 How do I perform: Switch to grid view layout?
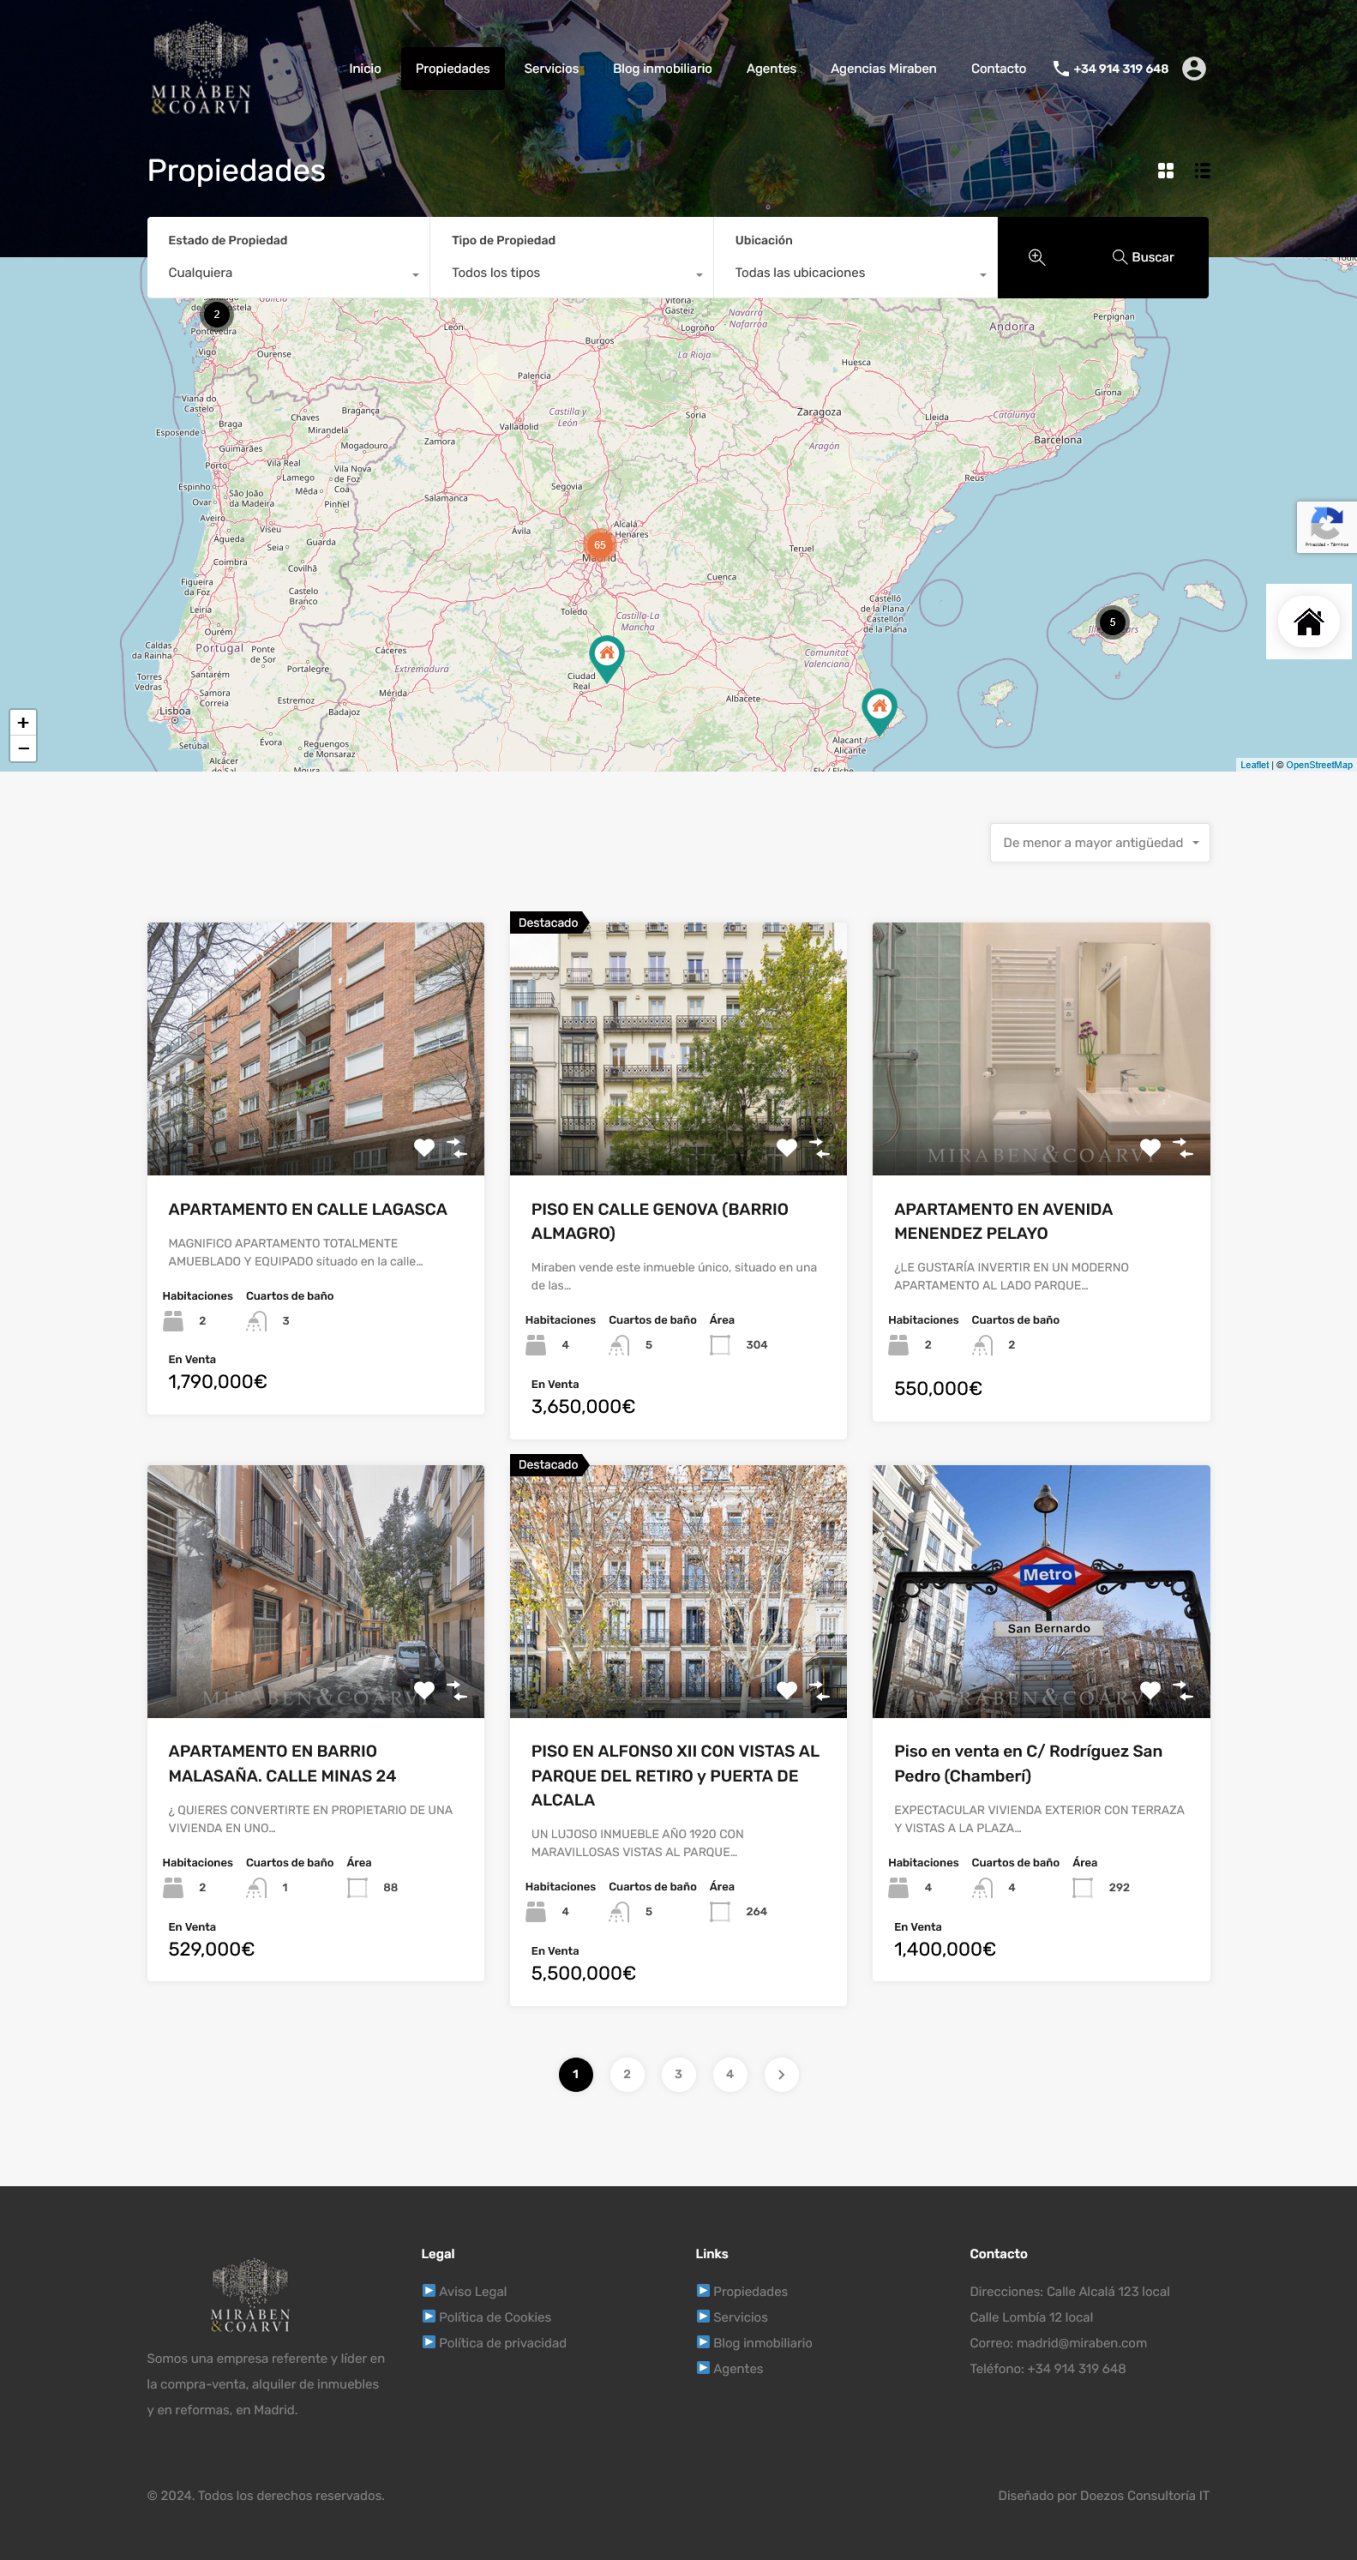coord(1165,171)
